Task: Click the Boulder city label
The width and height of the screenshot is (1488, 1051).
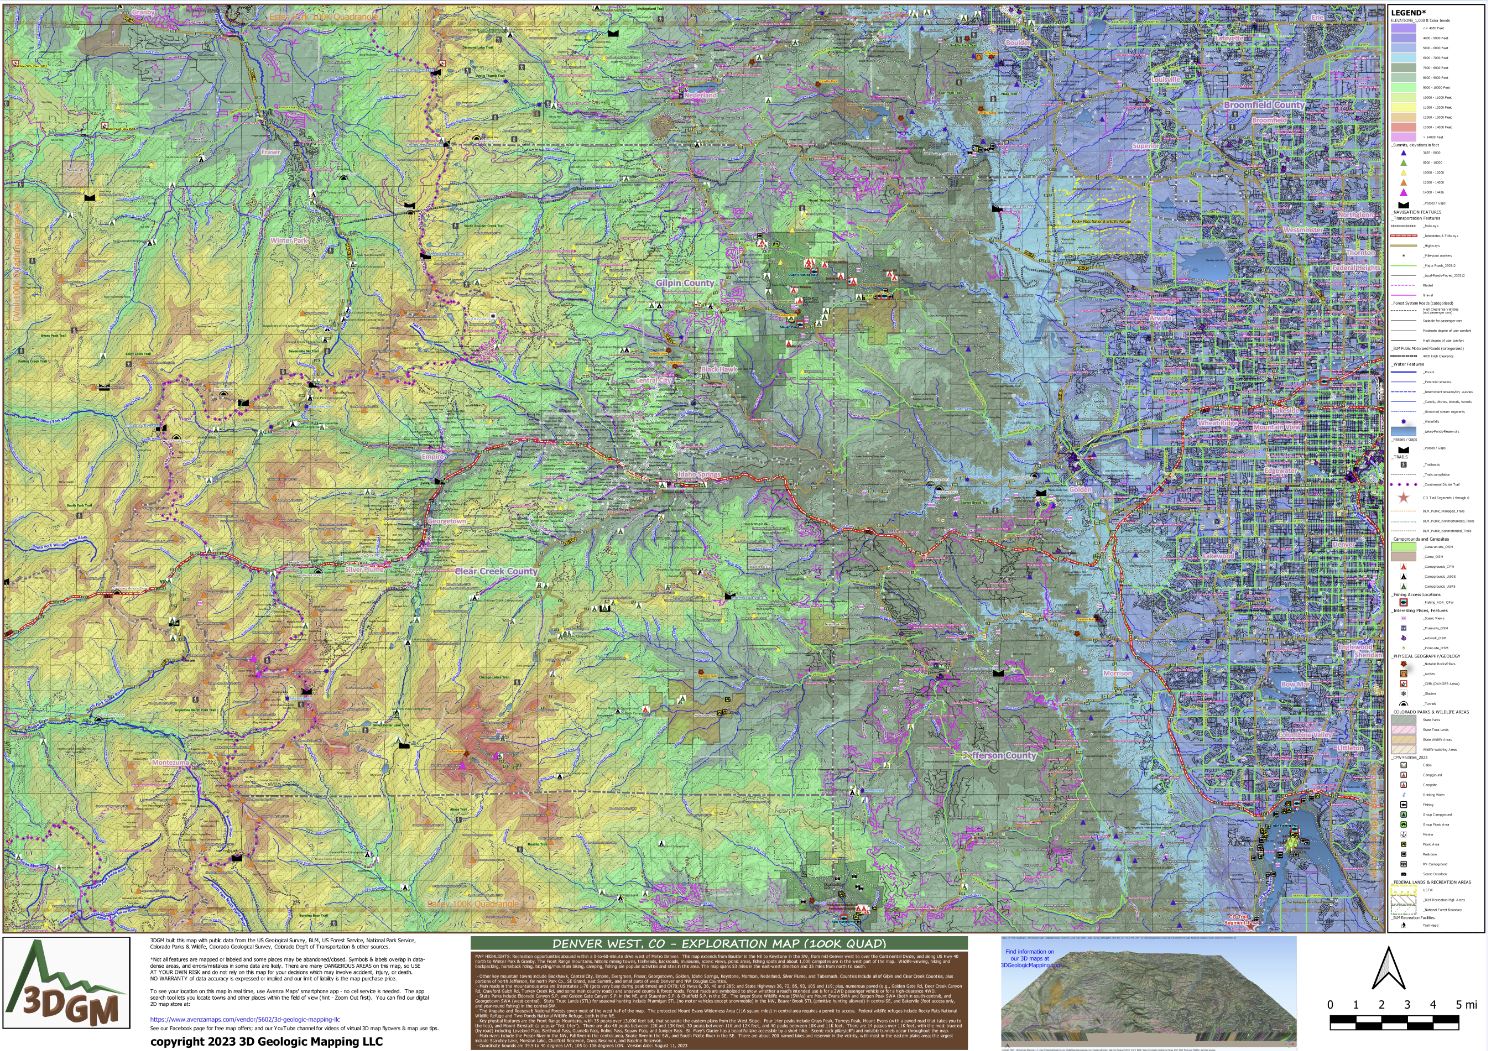Action: [1016, 44]
